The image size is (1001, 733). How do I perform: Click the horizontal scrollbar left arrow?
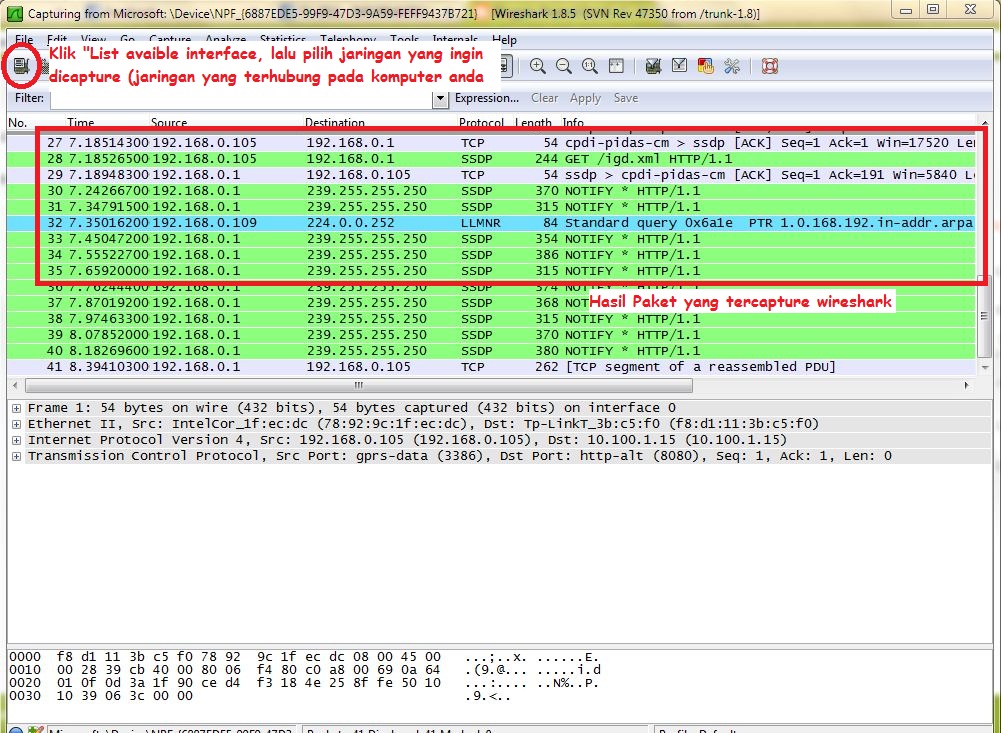(15, 385)
